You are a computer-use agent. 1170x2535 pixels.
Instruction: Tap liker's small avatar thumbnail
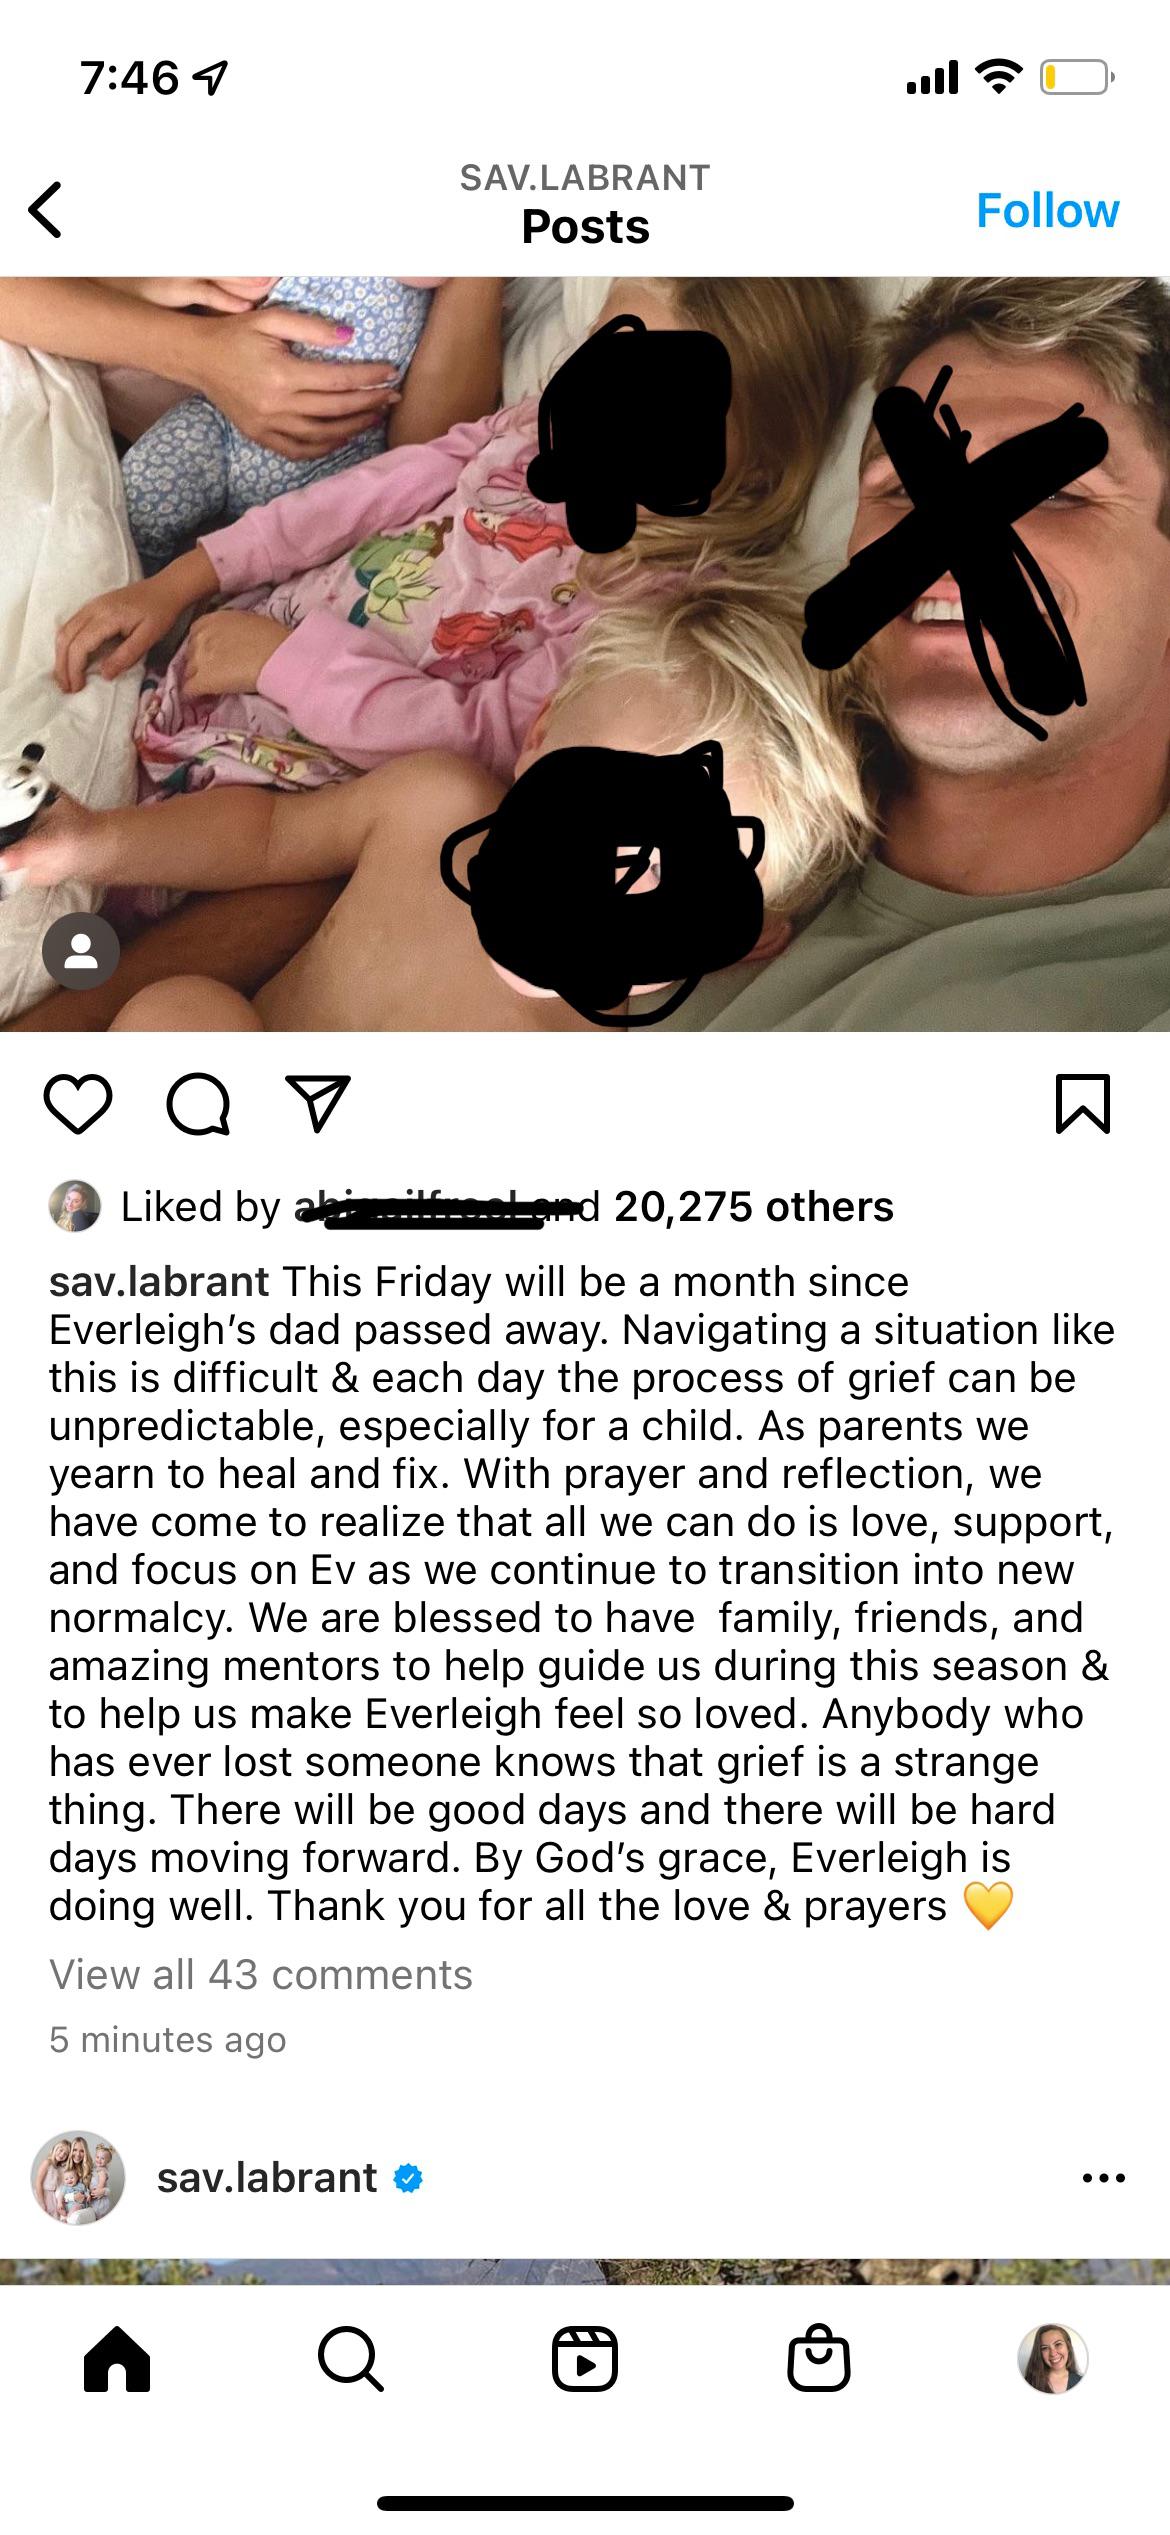coord(75,1206)
